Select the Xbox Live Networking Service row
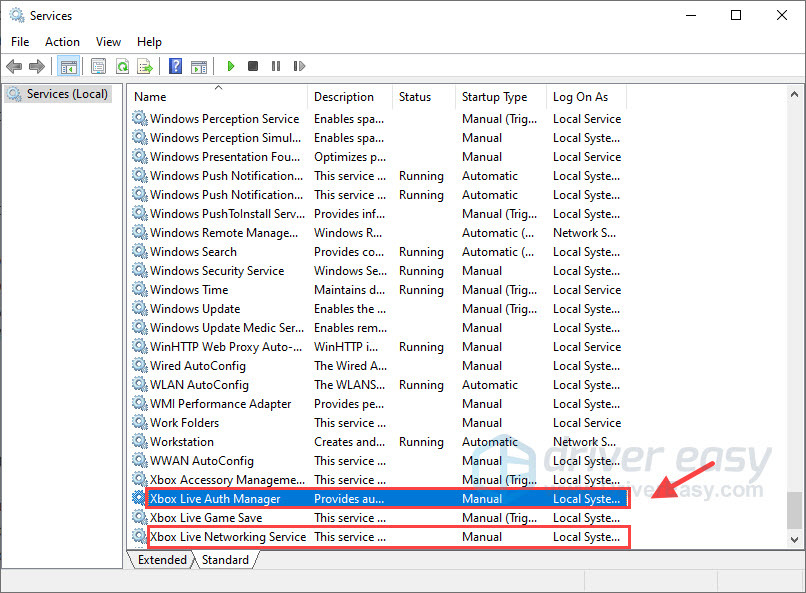Image resolution: width=806 pixels, height=593 pixels. coord(379,536)
